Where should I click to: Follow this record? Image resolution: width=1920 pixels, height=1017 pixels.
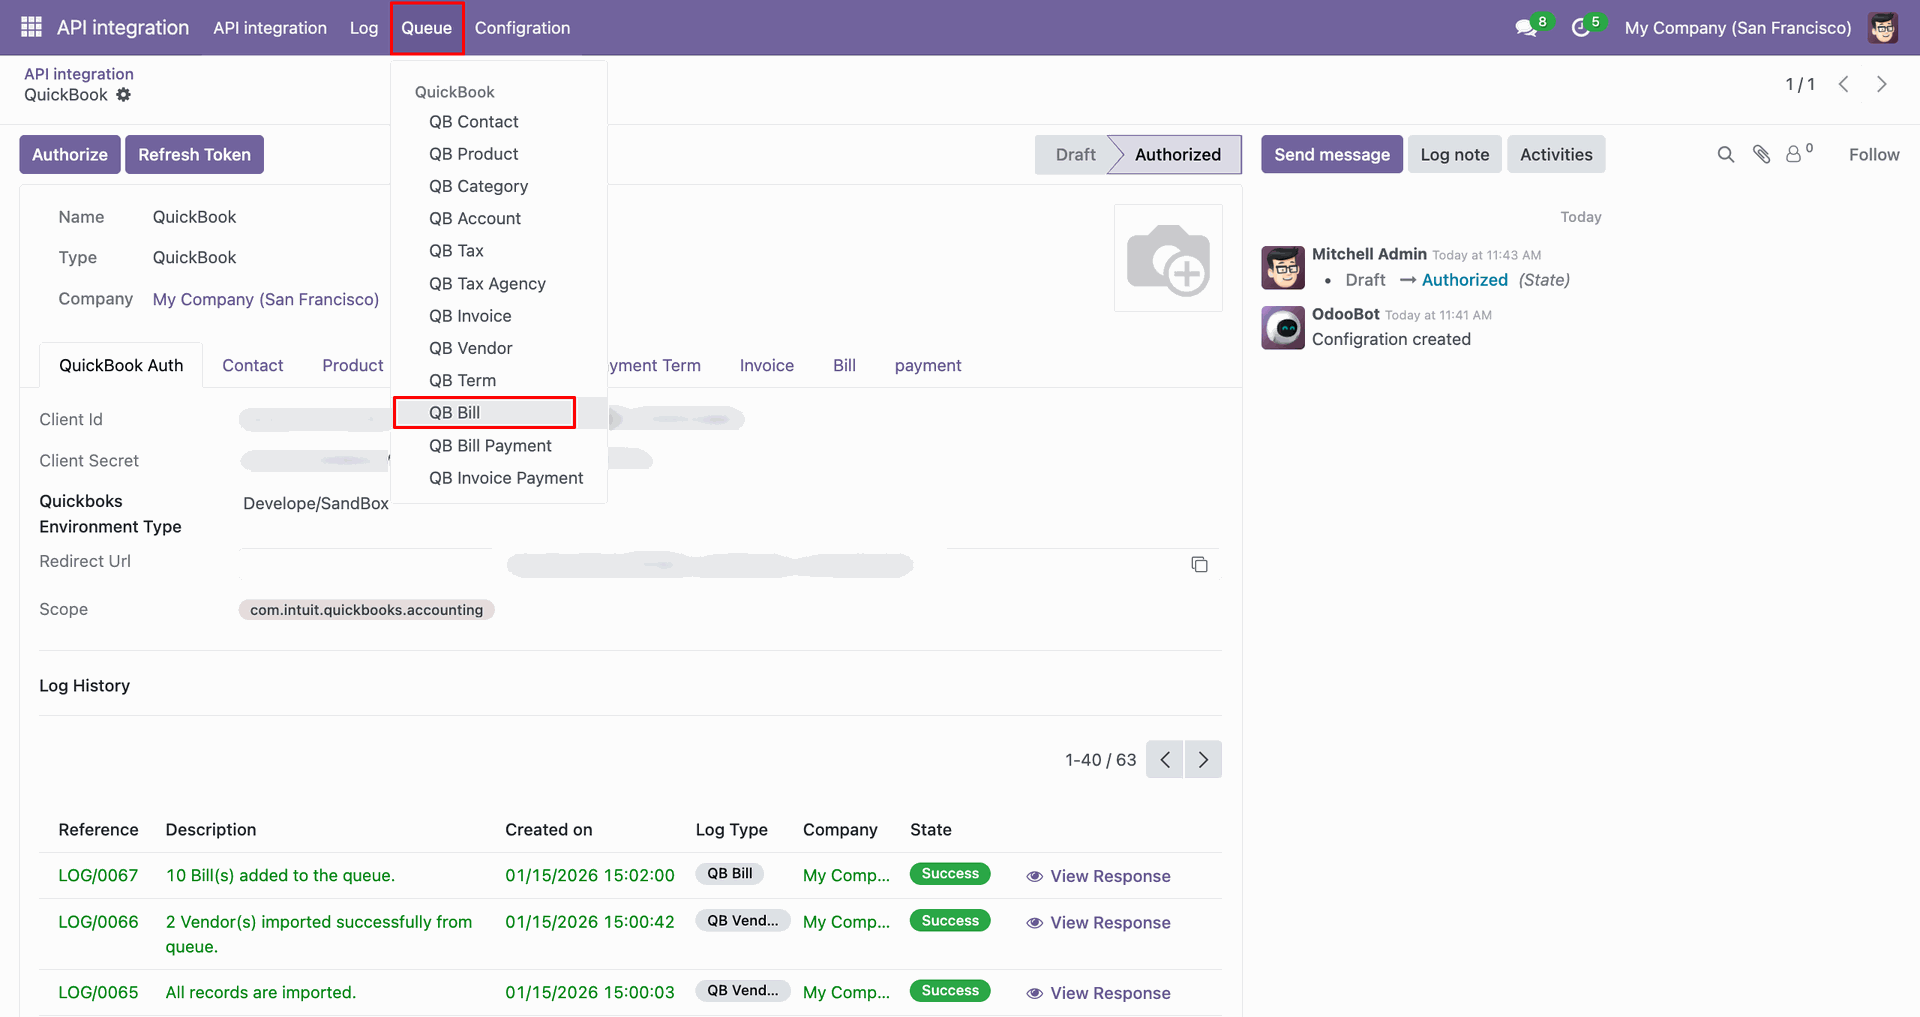[1874, 154]
